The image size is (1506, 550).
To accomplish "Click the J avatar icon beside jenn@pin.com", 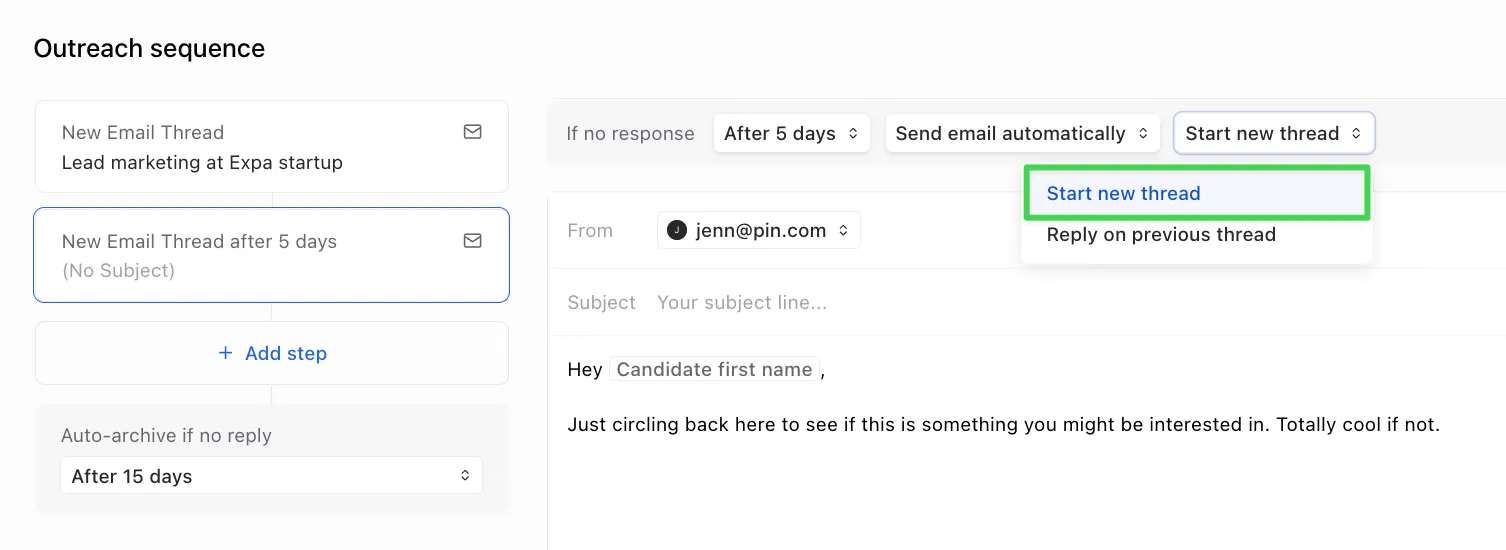I will click(677, 231).
